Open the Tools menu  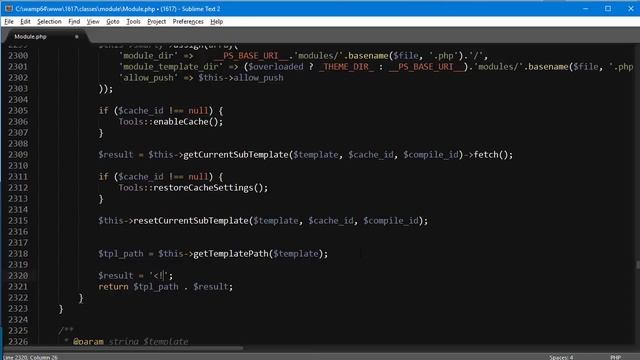(133, 22)
